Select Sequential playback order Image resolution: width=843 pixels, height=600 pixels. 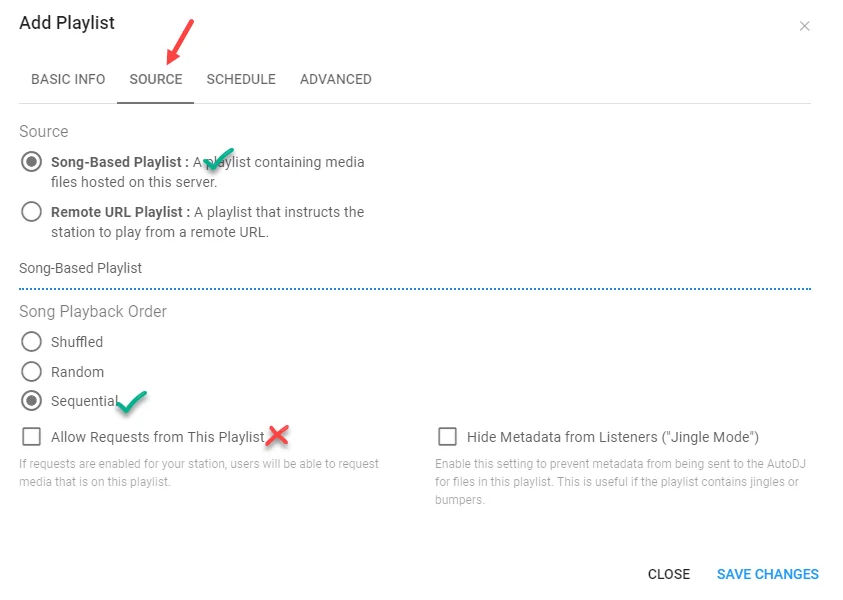(32, 402)
